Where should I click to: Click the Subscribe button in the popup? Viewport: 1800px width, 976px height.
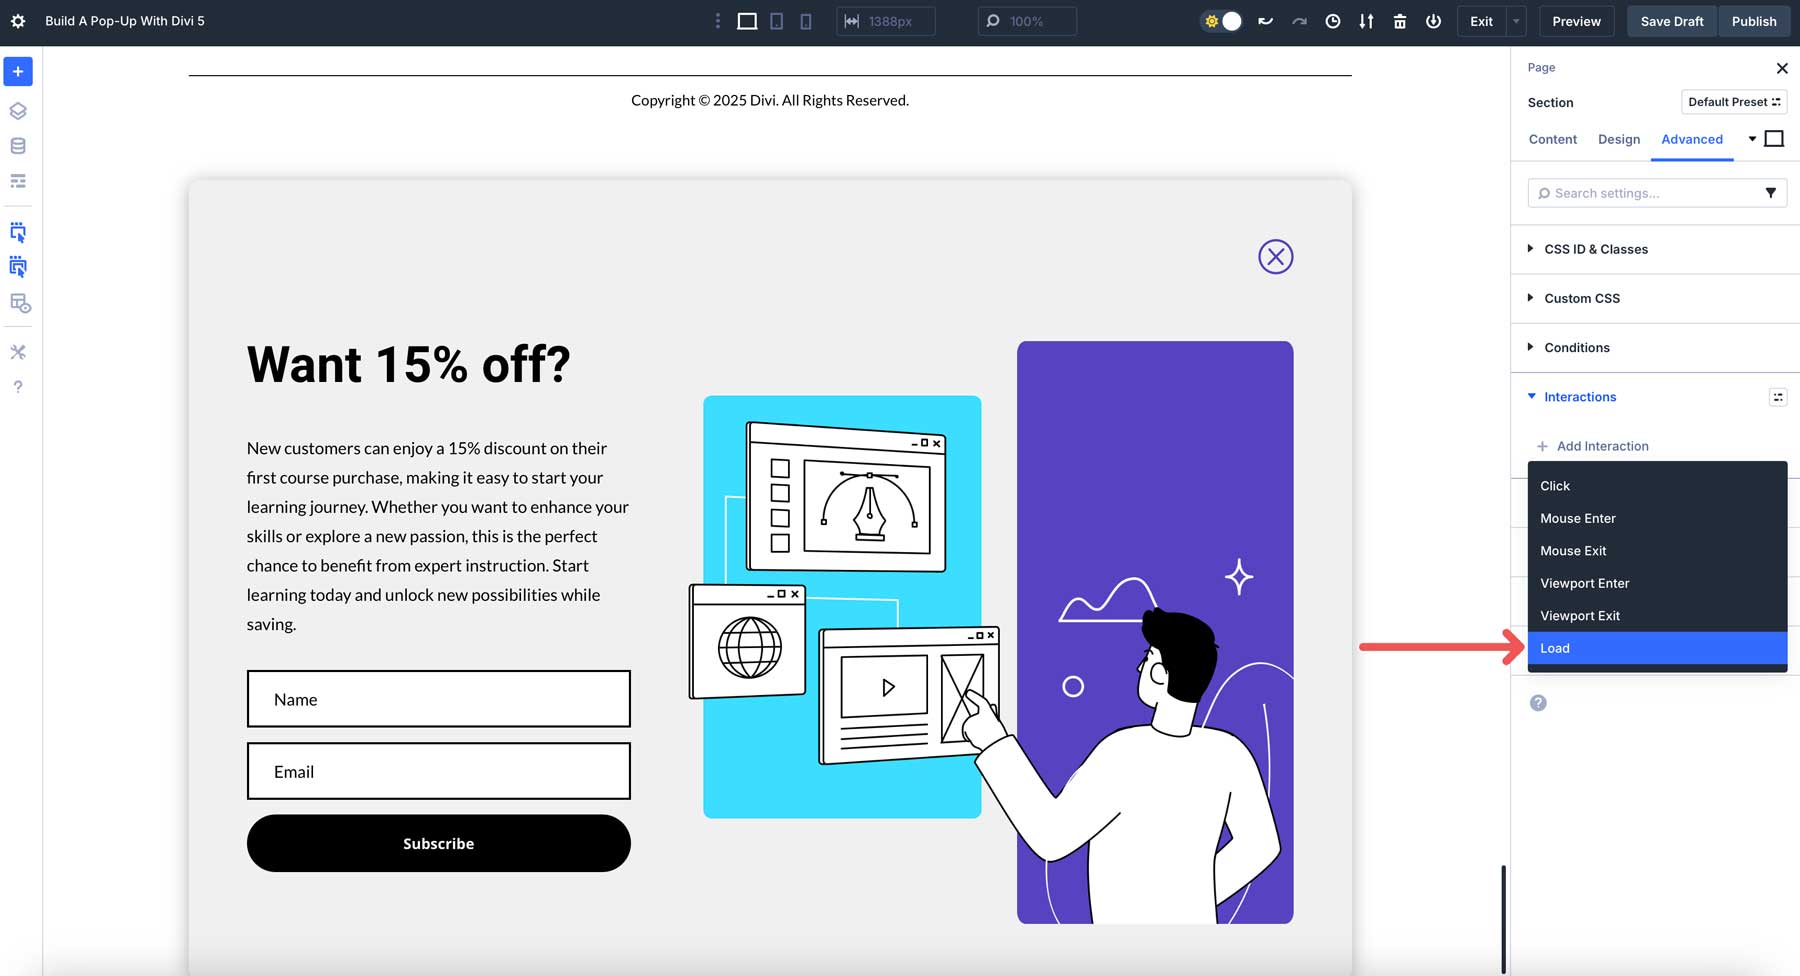(x=438, y=843)
